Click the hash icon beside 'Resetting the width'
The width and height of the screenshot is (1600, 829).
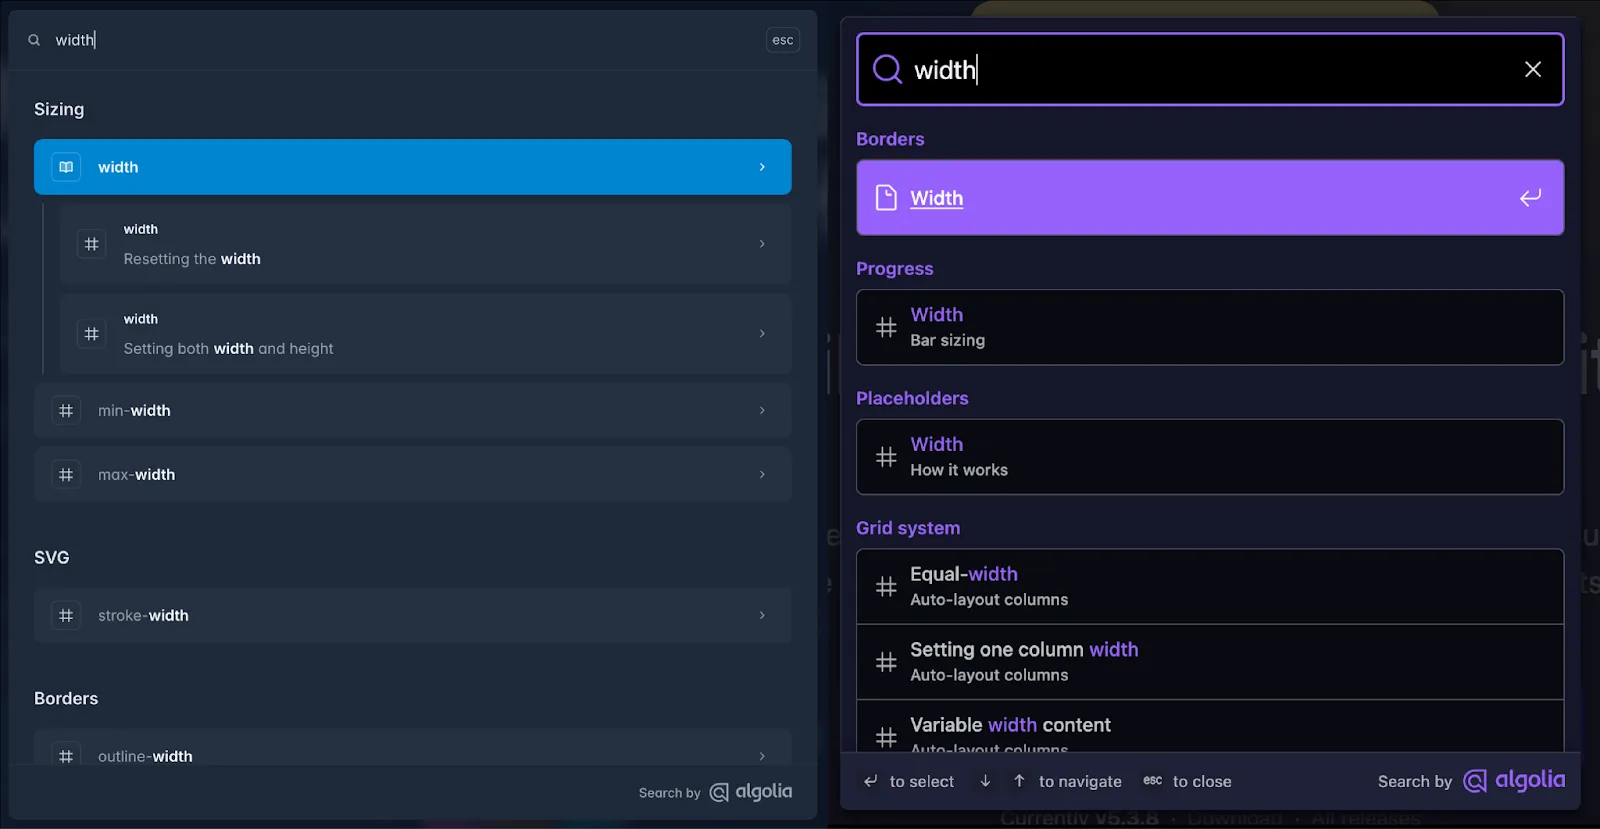tap(92, 244)
